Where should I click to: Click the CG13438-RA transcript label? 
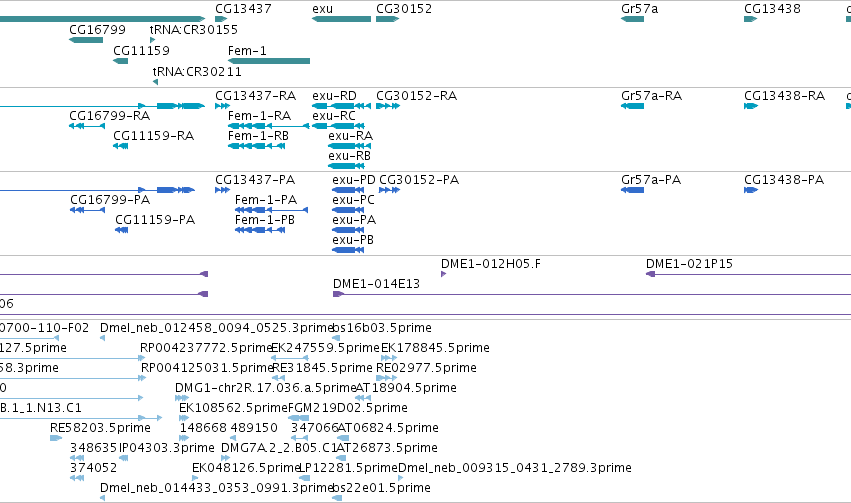(x=784, y=96)
